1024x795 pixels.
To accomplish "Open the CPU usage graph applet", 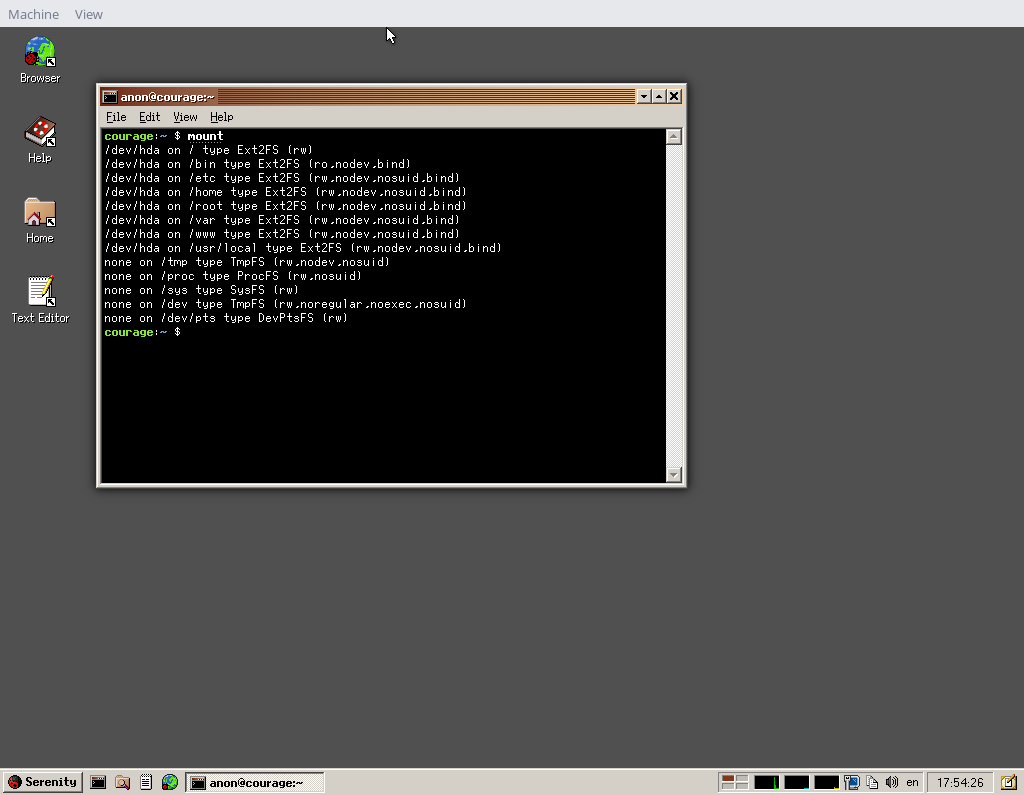I will (765, 782).
